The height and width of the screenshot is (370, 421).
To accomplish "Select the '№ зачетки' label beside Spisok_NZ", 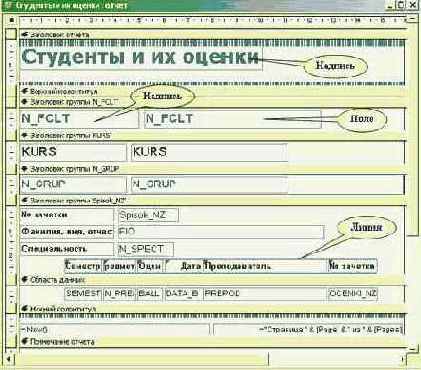I will 67,215.
